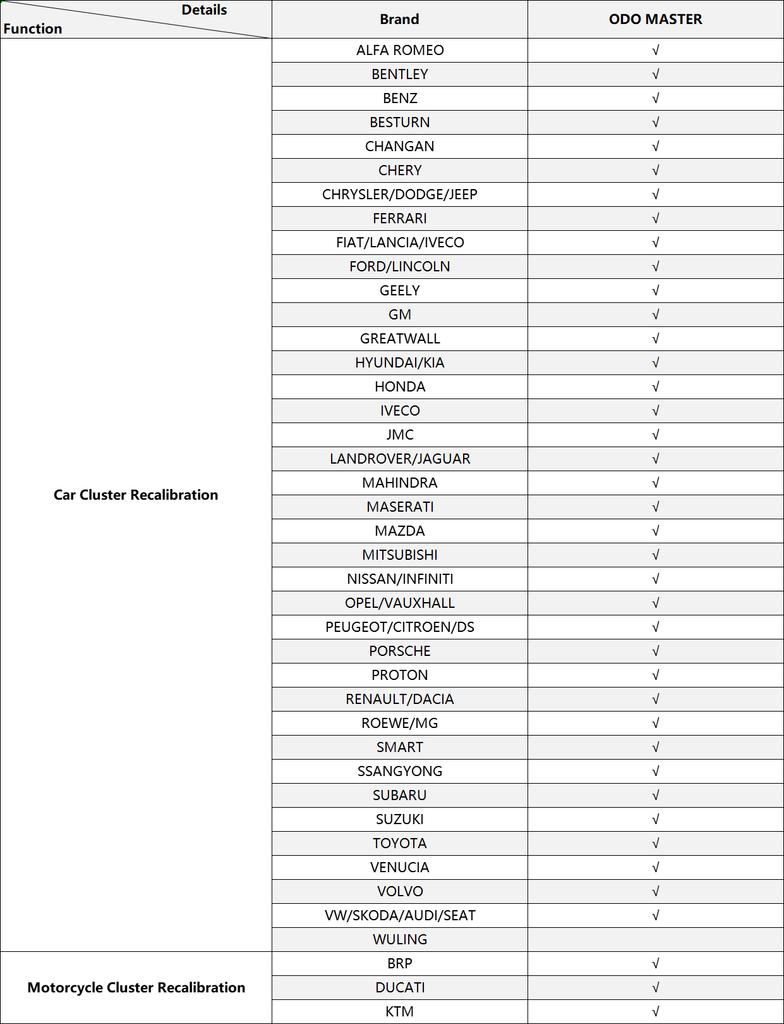Screen dimensions: 784x1024
Task: Click the VW/SKODA/AUDI/SEAT brand entry
Action: click(400, 915)
